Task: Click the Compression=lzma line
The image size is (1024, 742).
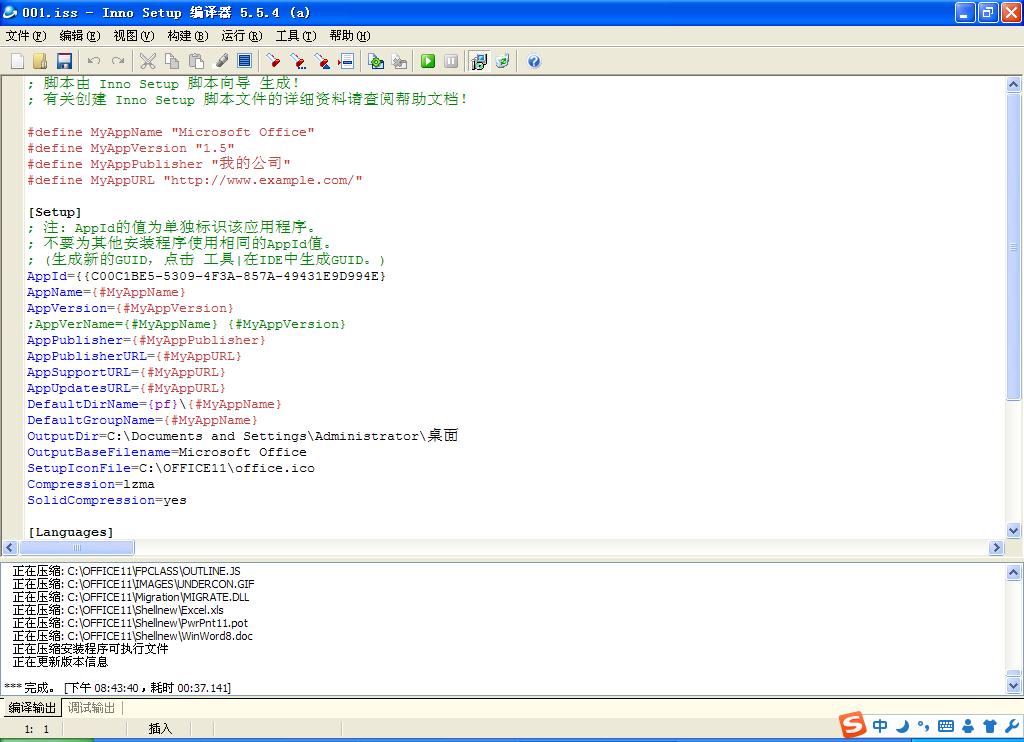Action: 91,484
